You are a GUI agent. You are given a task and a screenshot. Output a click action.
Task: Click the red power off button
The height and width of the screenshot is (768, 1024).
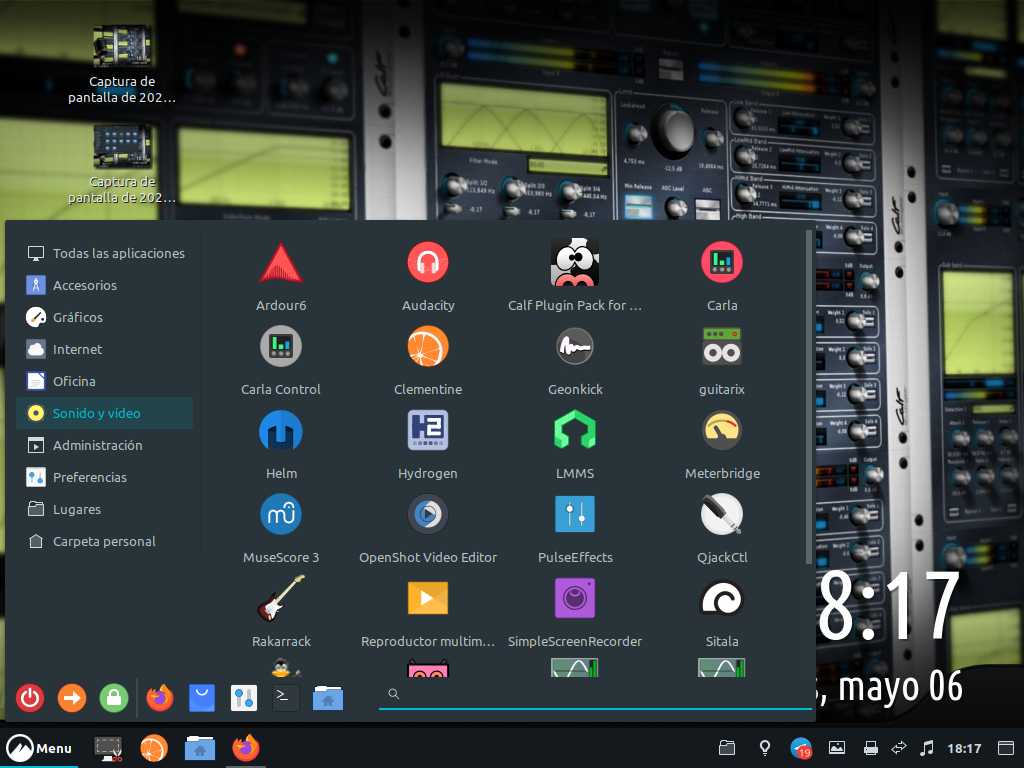coord(30,698)
